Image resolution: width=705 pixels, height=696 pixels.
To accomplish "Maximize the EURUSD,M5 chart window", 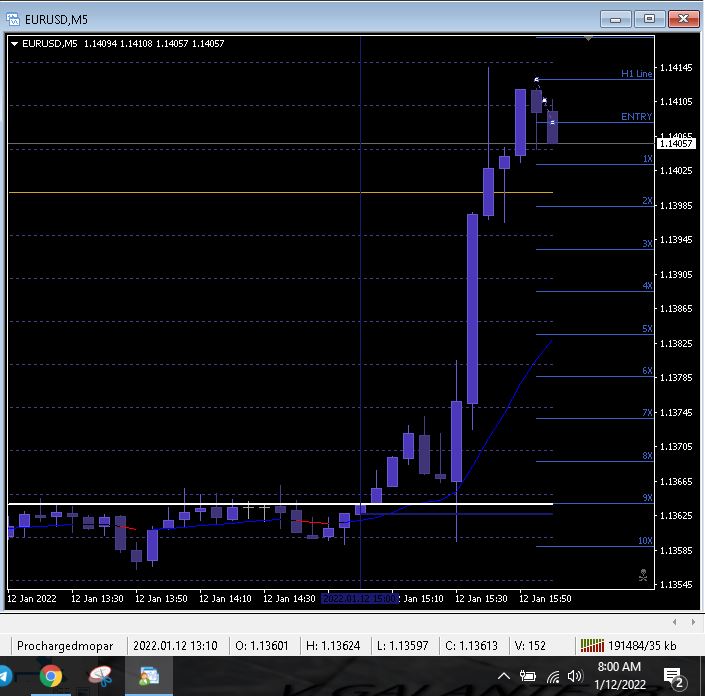I will [x=649, y=19].
